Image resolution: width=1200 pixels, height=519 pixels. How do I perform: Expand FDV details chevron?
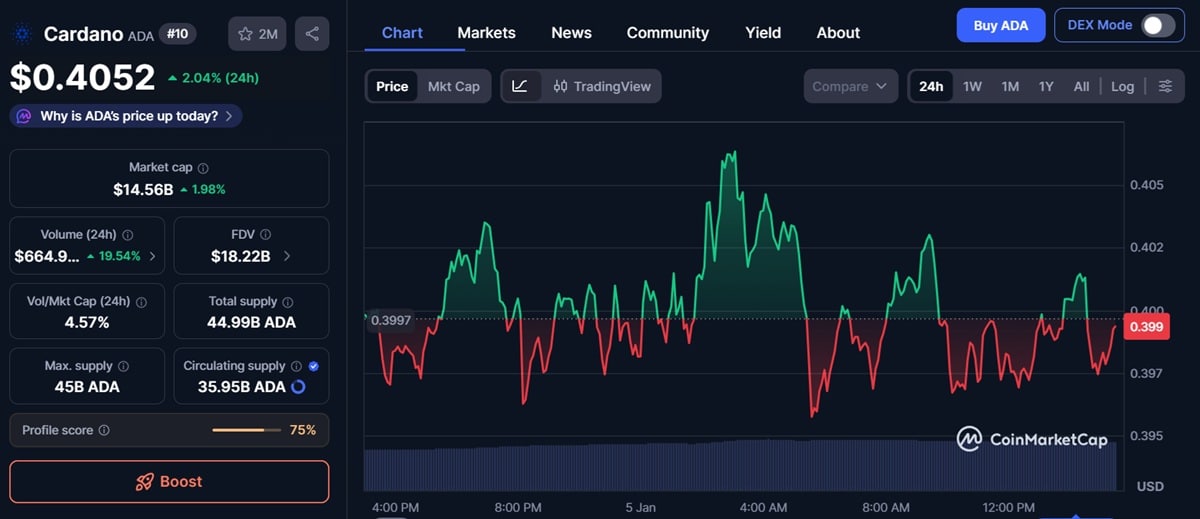pyautogui.click(x=287, y=256)
